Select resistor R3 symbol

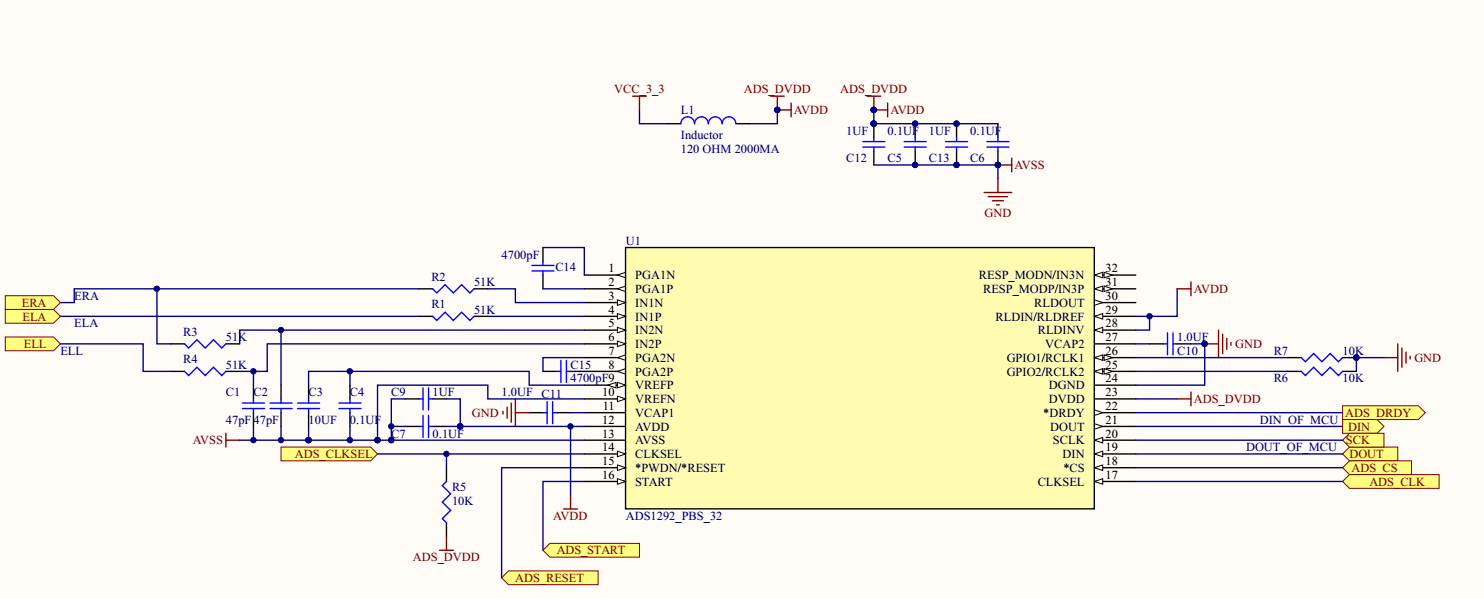pos(205,344)
